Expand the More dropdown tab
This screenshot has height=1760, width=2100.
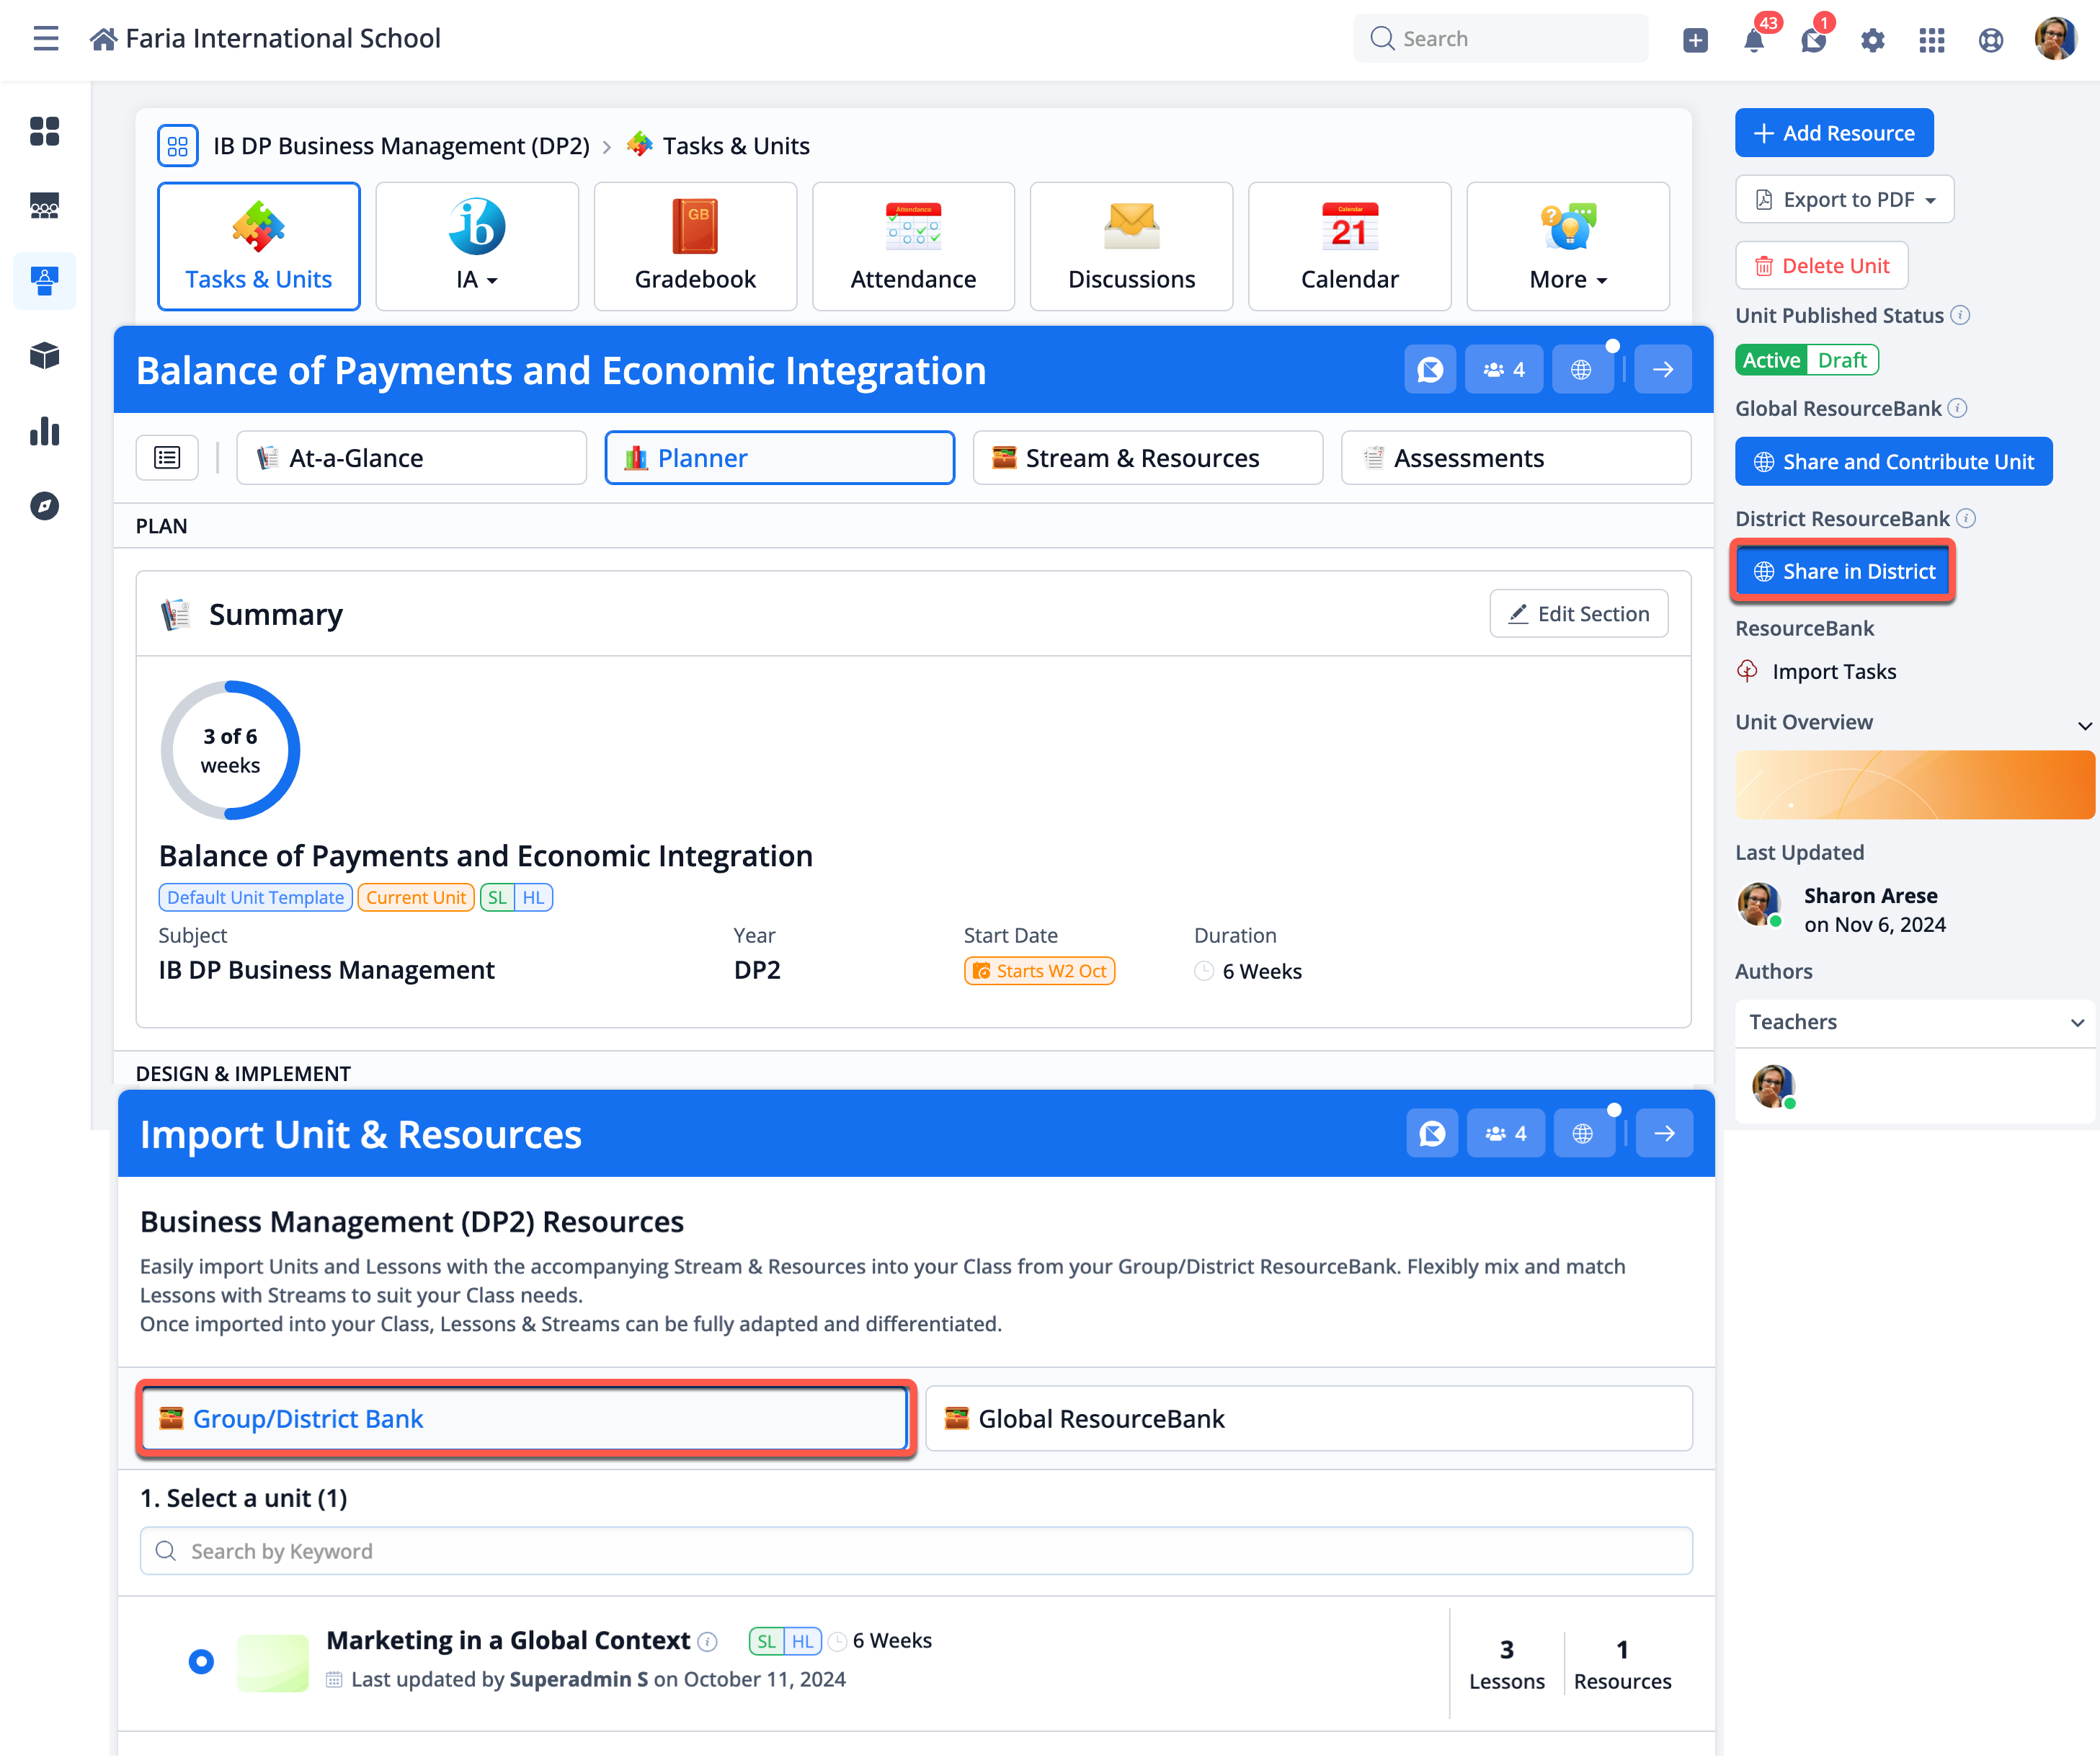1568,246
